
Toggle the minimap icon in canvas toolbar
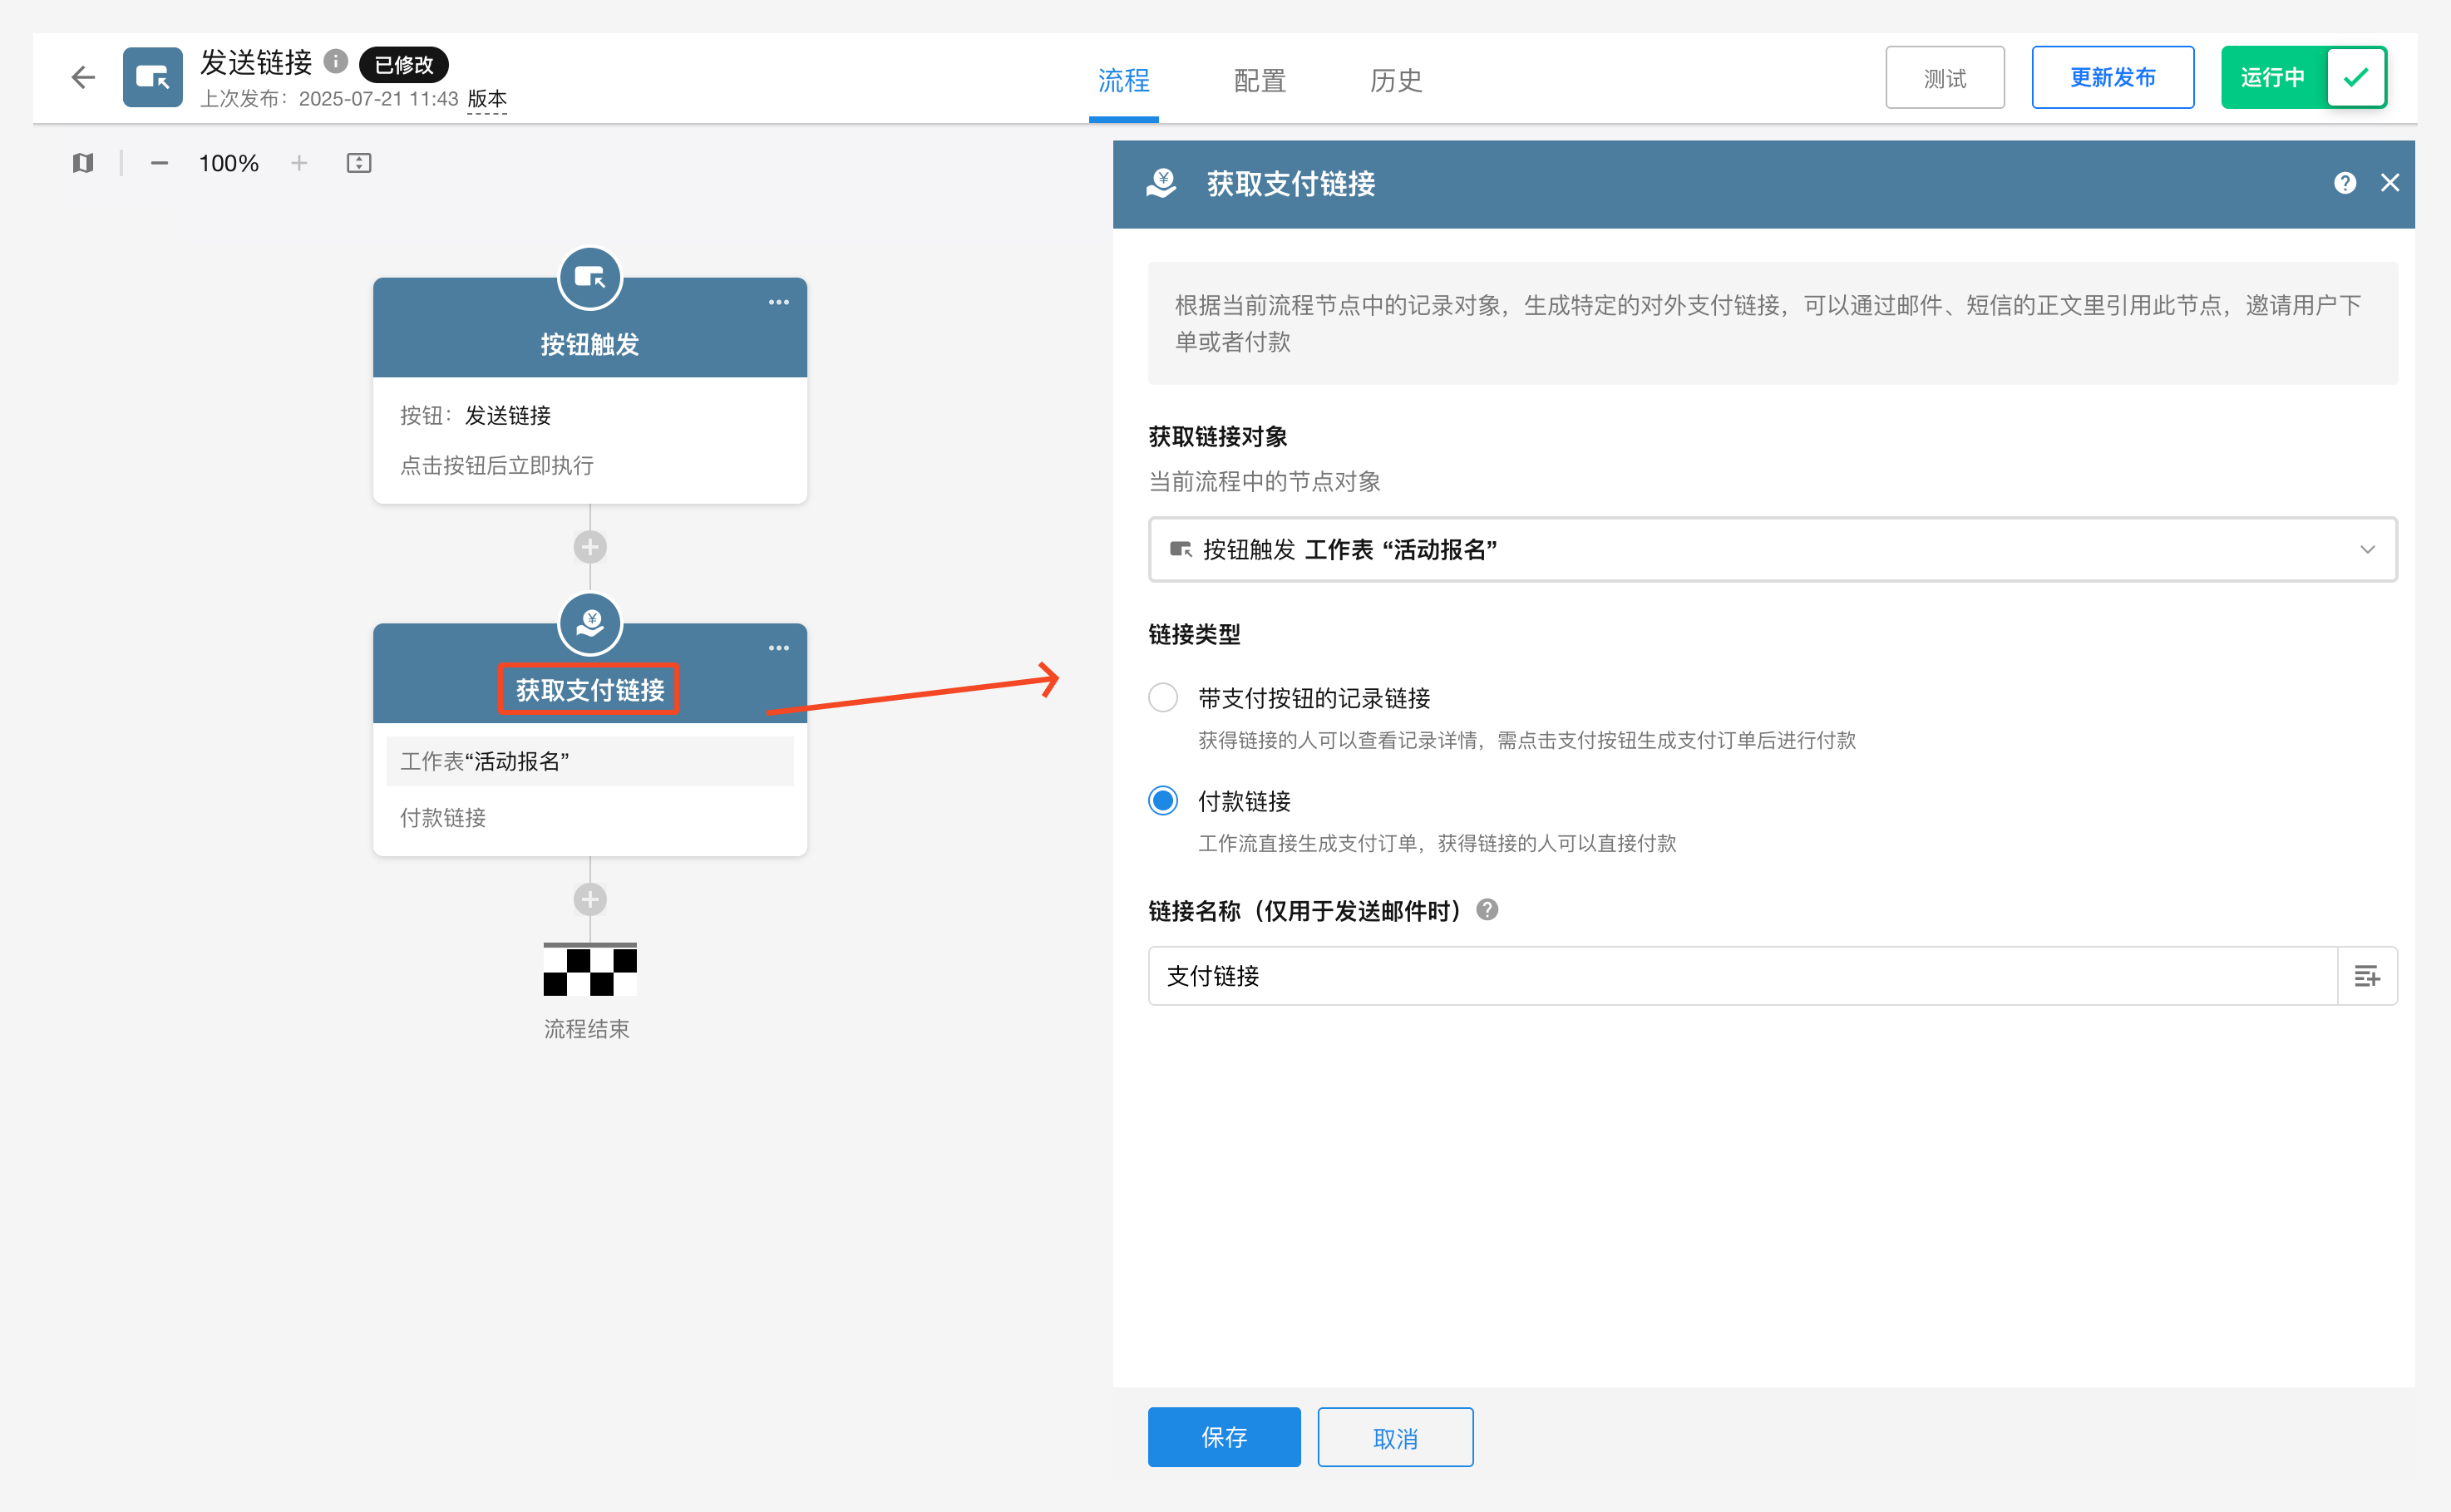coord(83,163)
